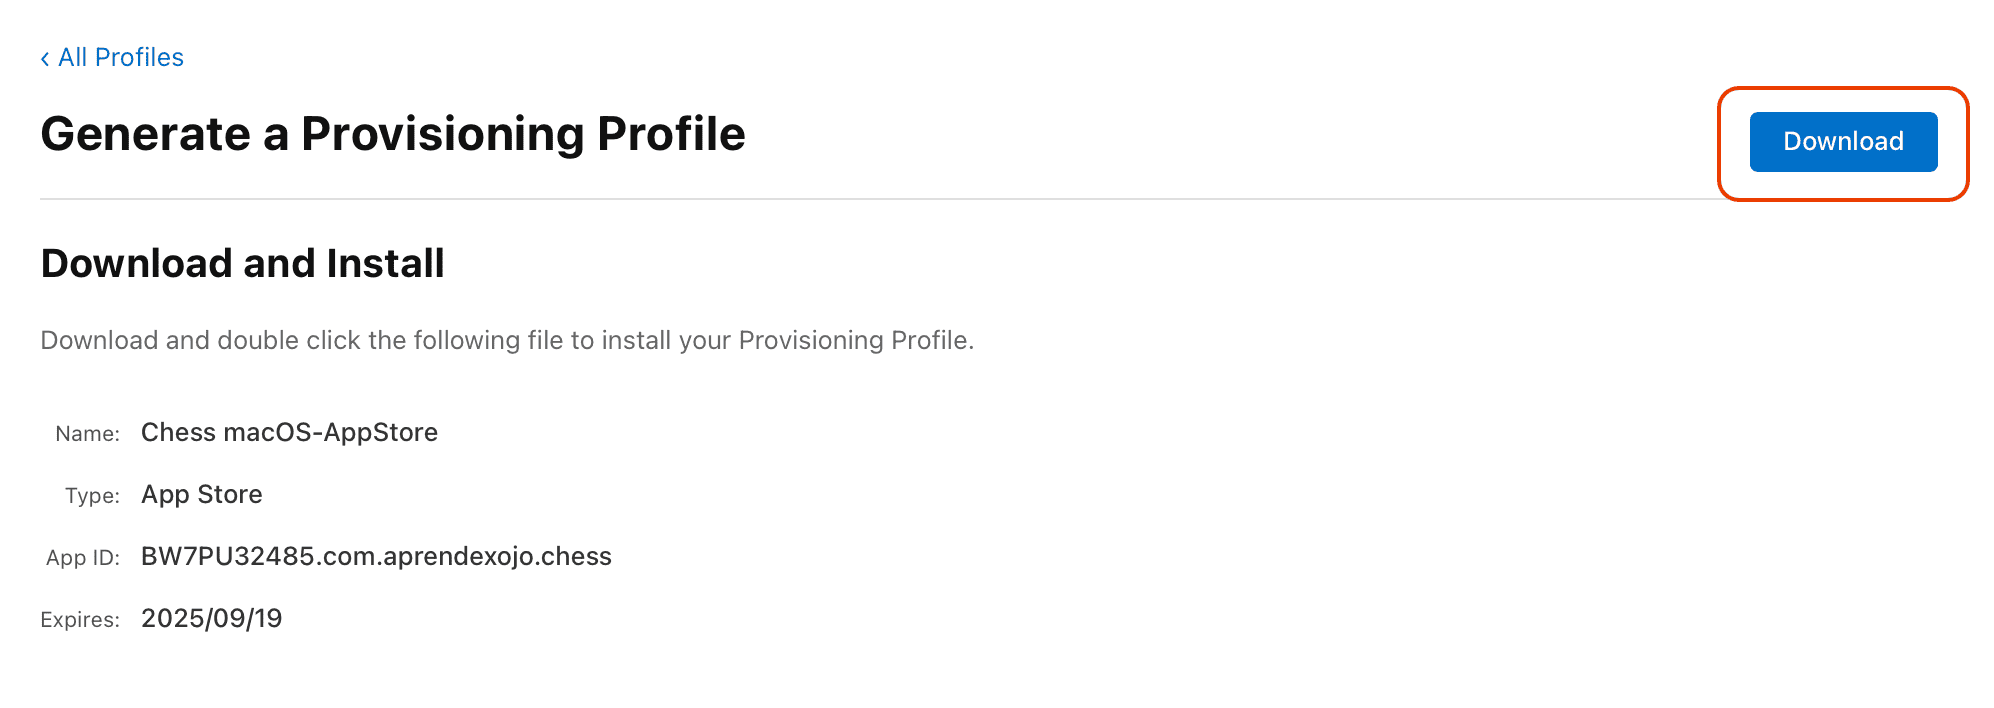Image resolution: width=1994 pixels, height=708 pixels.
Task: Click the Name field label
Action: point(88,433)
